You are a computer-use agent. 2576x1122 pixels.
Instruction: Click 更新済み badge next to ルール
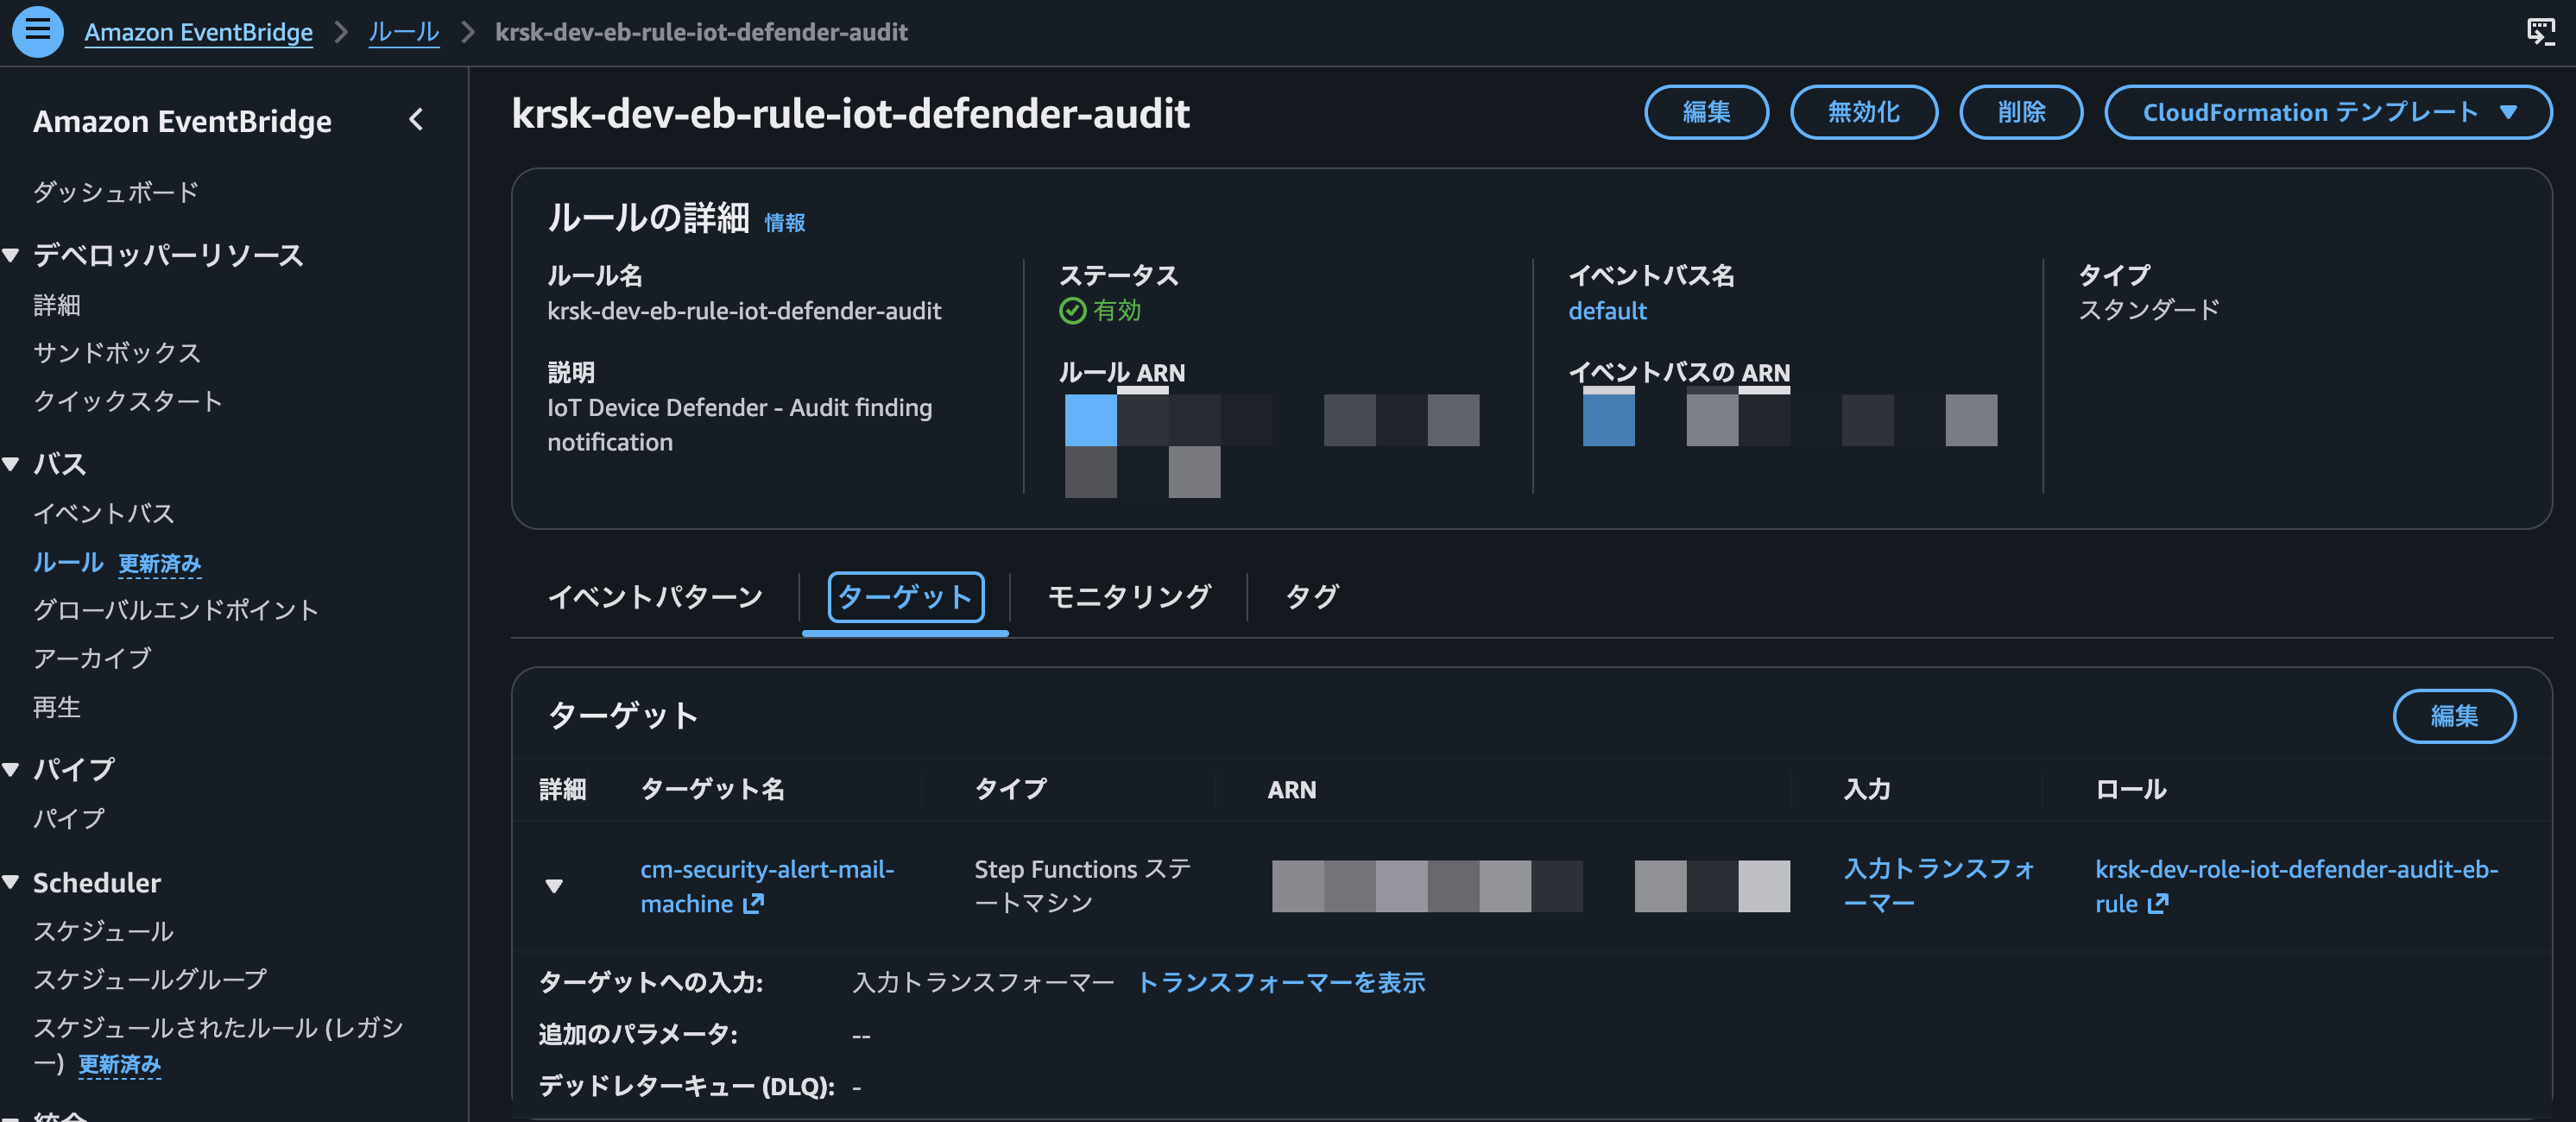[159, 564]
